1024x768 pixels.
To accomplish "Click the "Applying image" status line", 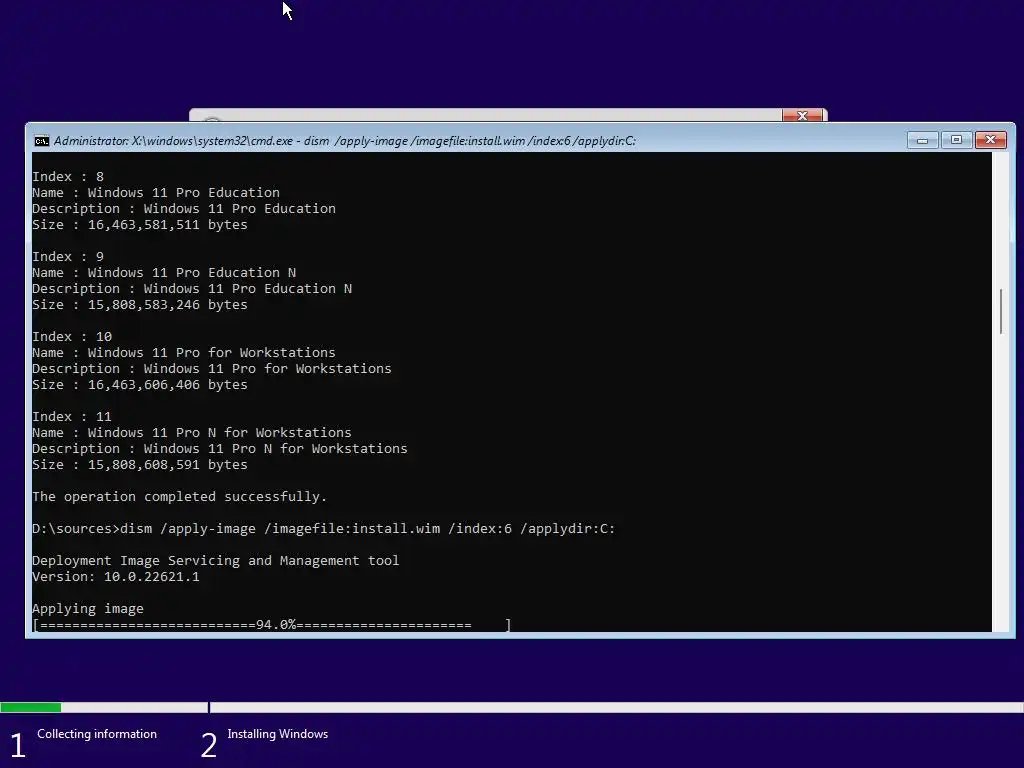I will [x=88, y=609].
